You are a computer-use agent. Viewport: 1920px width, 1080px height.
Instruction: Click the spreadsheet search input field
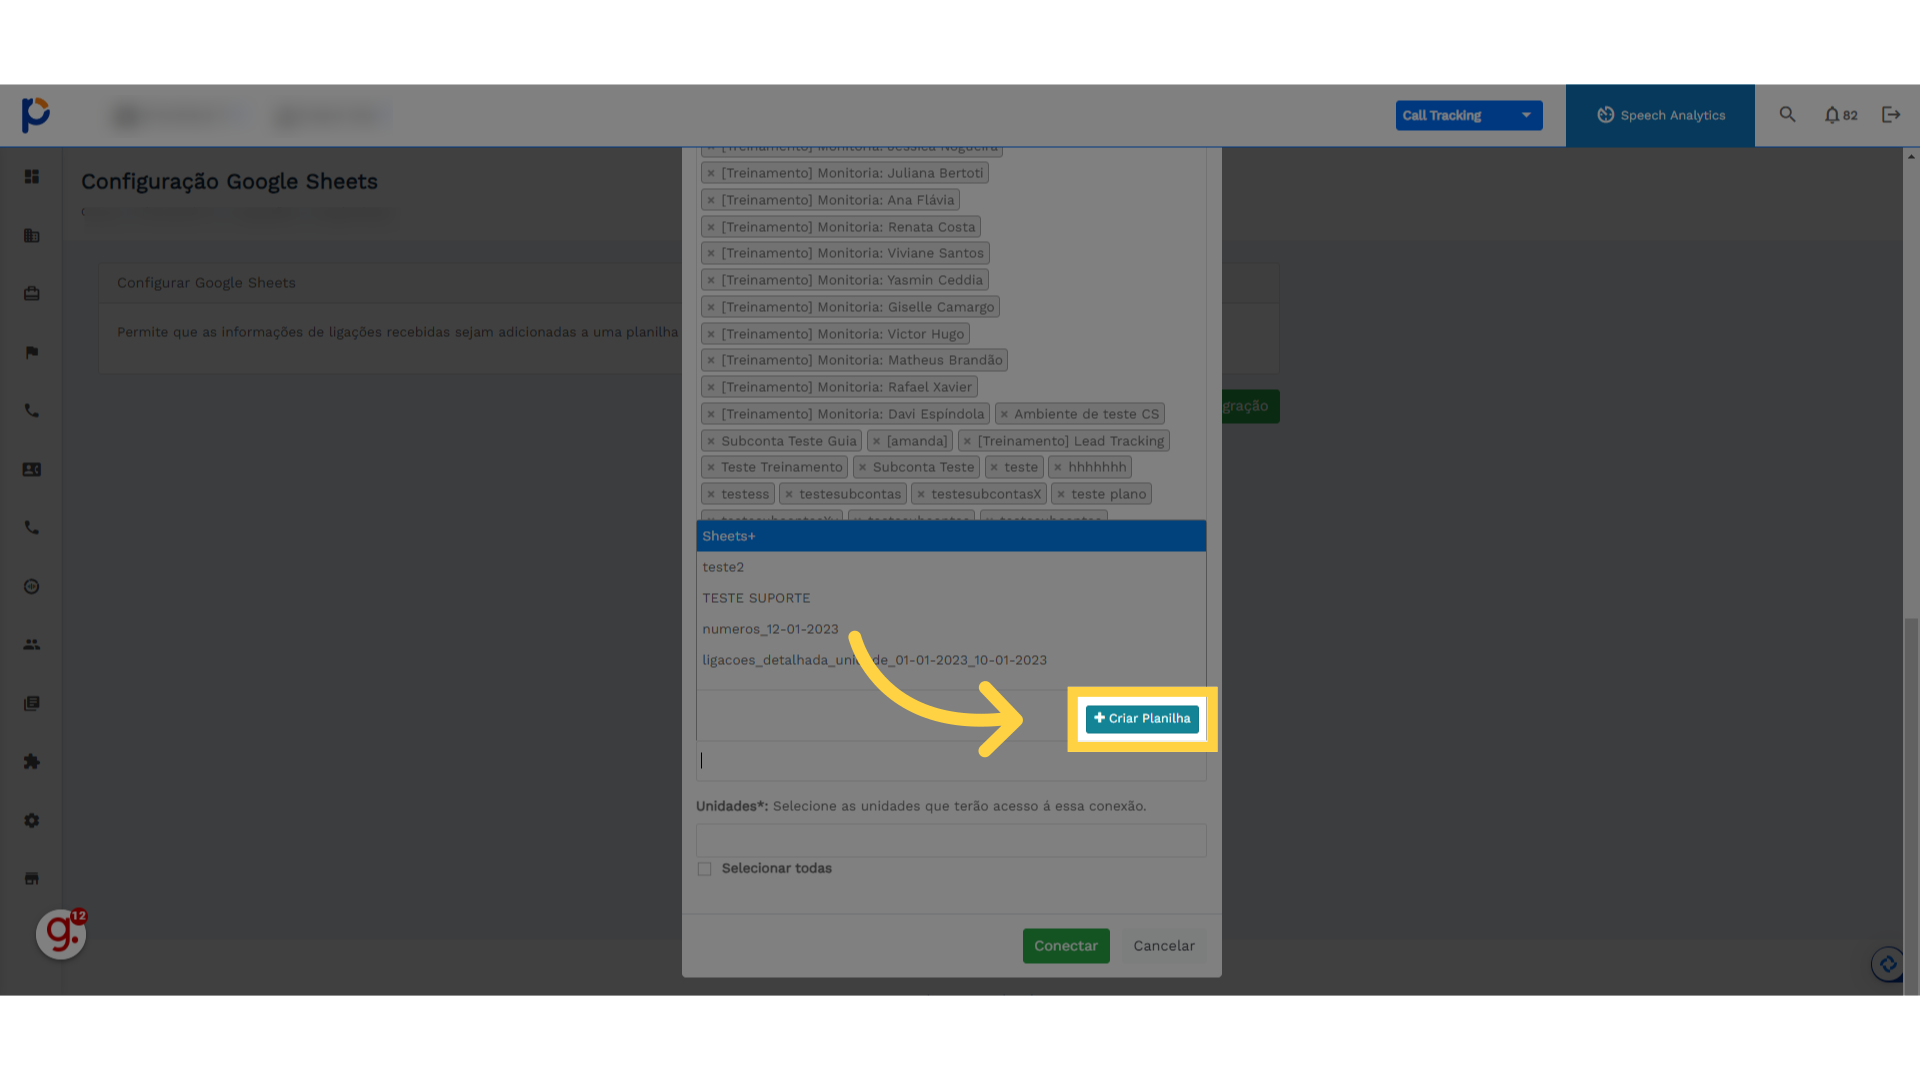pos(951,761)
